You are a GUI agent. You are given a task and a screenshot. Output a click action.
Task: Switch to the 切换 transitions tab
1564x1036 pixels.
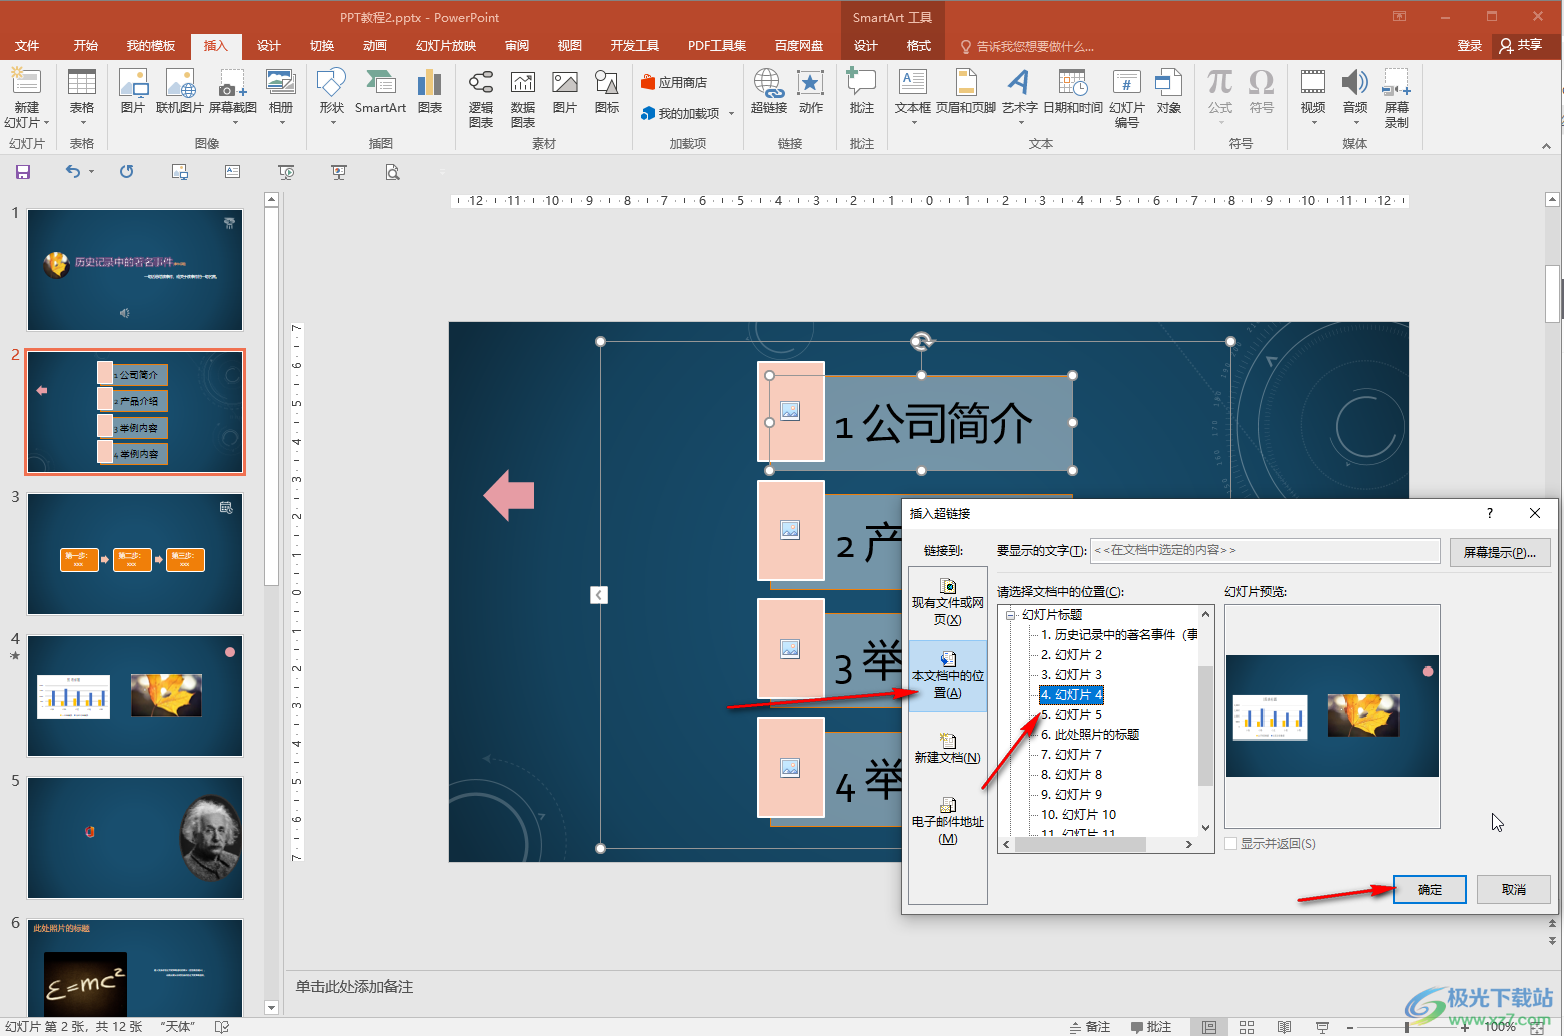click(322, 46)
